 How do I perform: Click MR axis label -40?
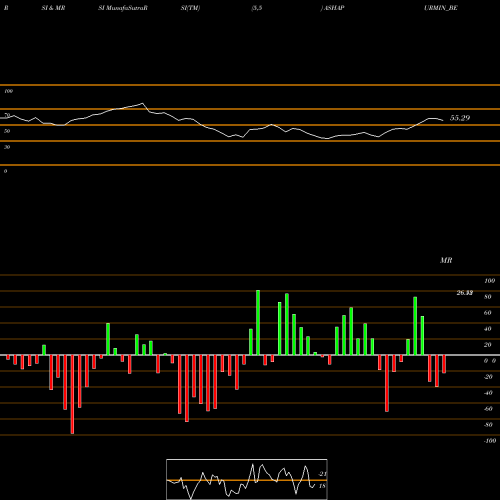tap(488, 393)
